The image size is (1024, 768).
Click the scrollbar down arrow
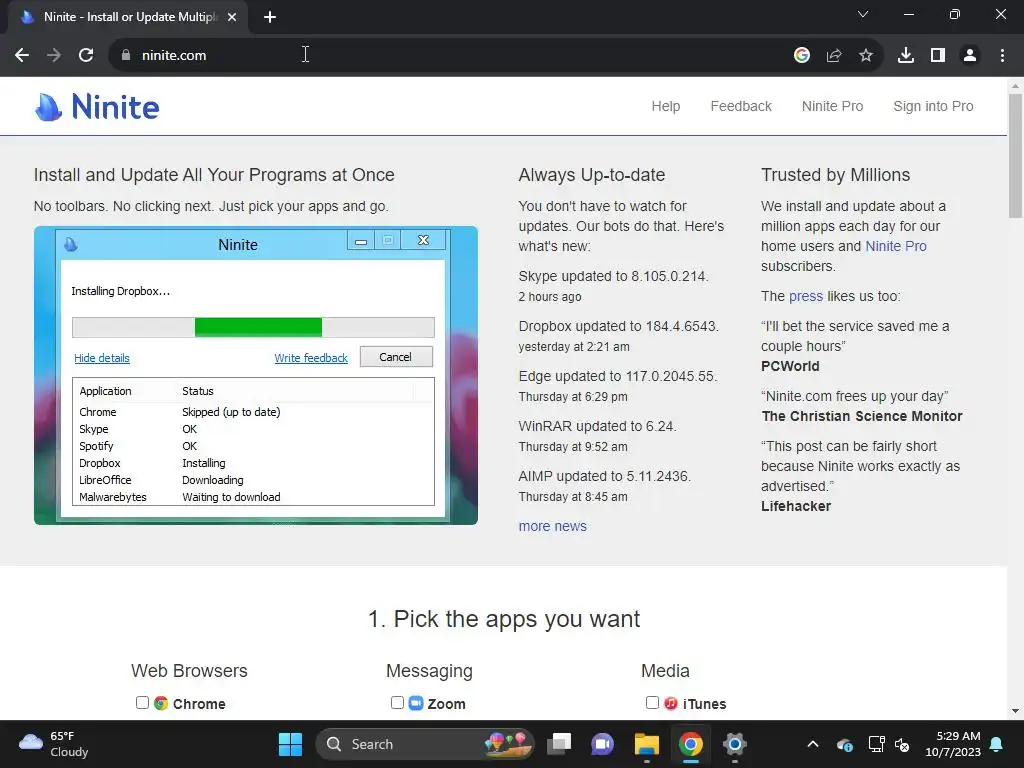[x=1015, y=711]
